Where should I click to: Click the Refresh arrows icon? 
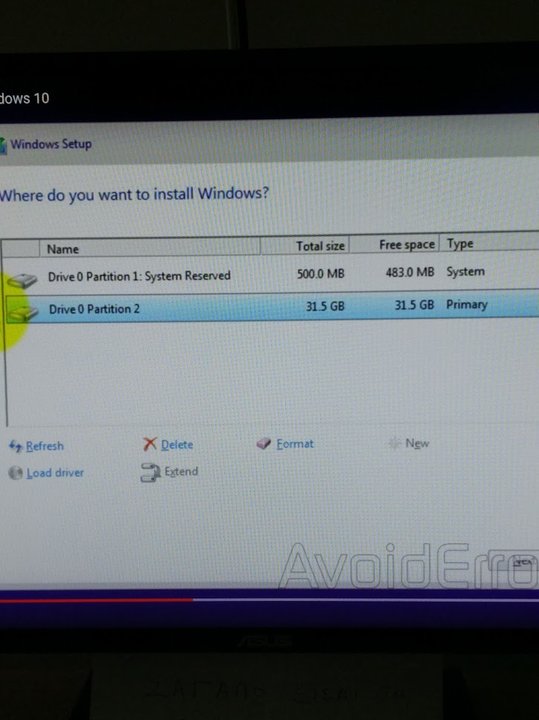pyautogui.click(x=15, y=446)
